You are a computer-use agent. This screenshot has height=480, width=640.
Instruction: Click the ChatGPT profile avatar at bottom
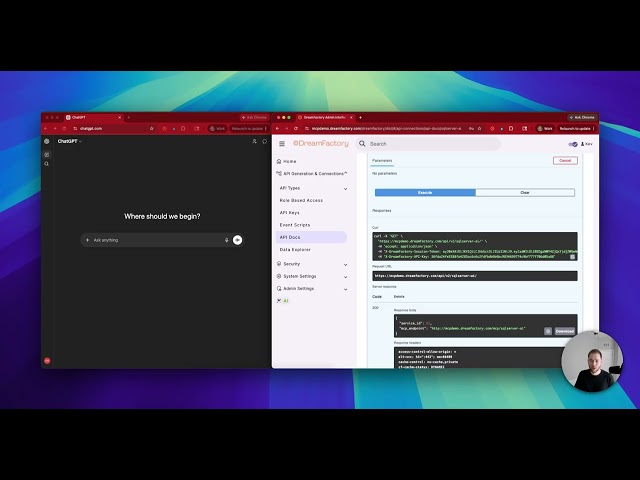pyautogui.click(x=47, y=361)
